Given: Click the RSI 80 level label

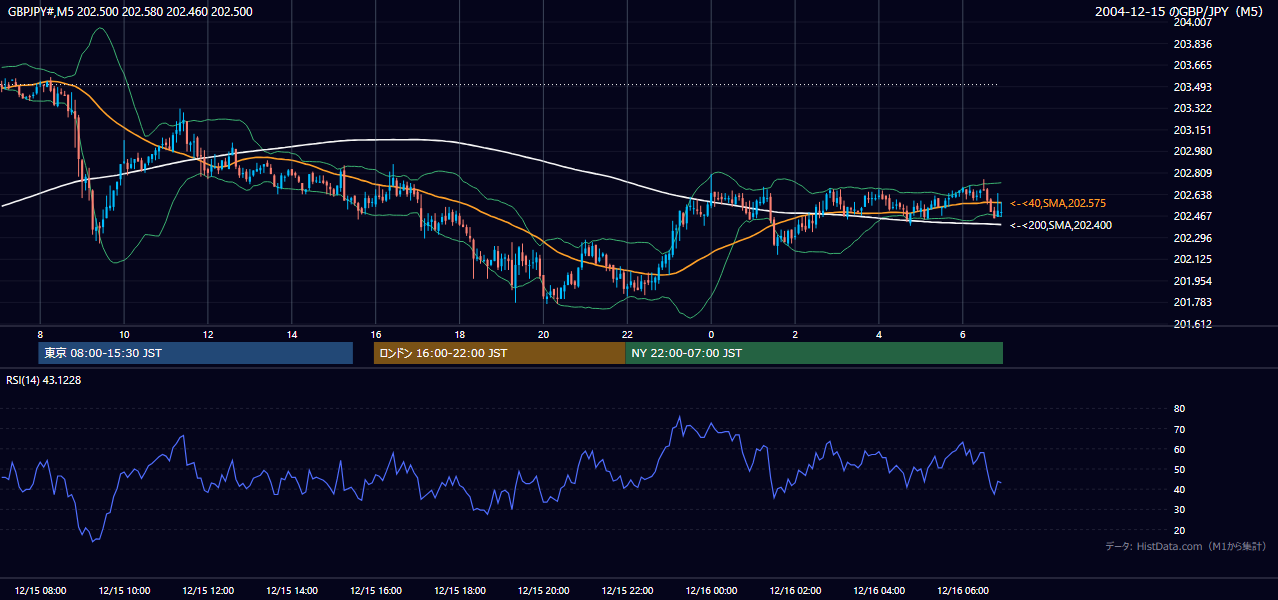Looking at the screenshot, I should (x=1179, y=409).
